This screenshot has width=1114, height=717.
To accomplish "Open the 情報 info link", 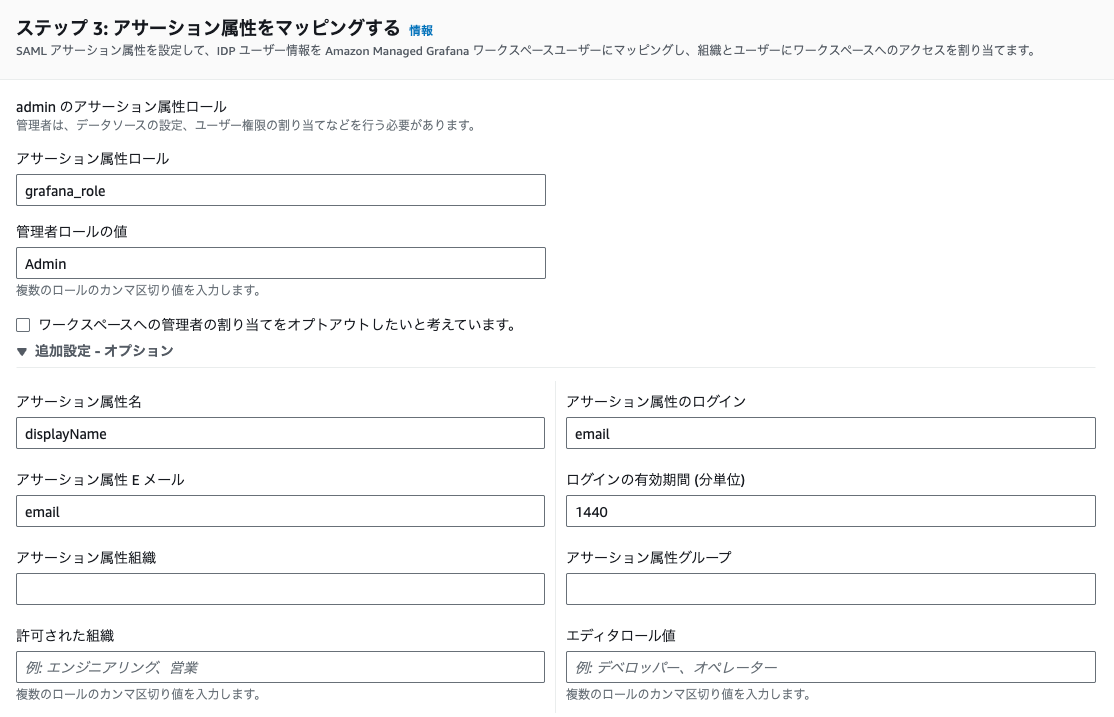I will [x=421, y=31].
